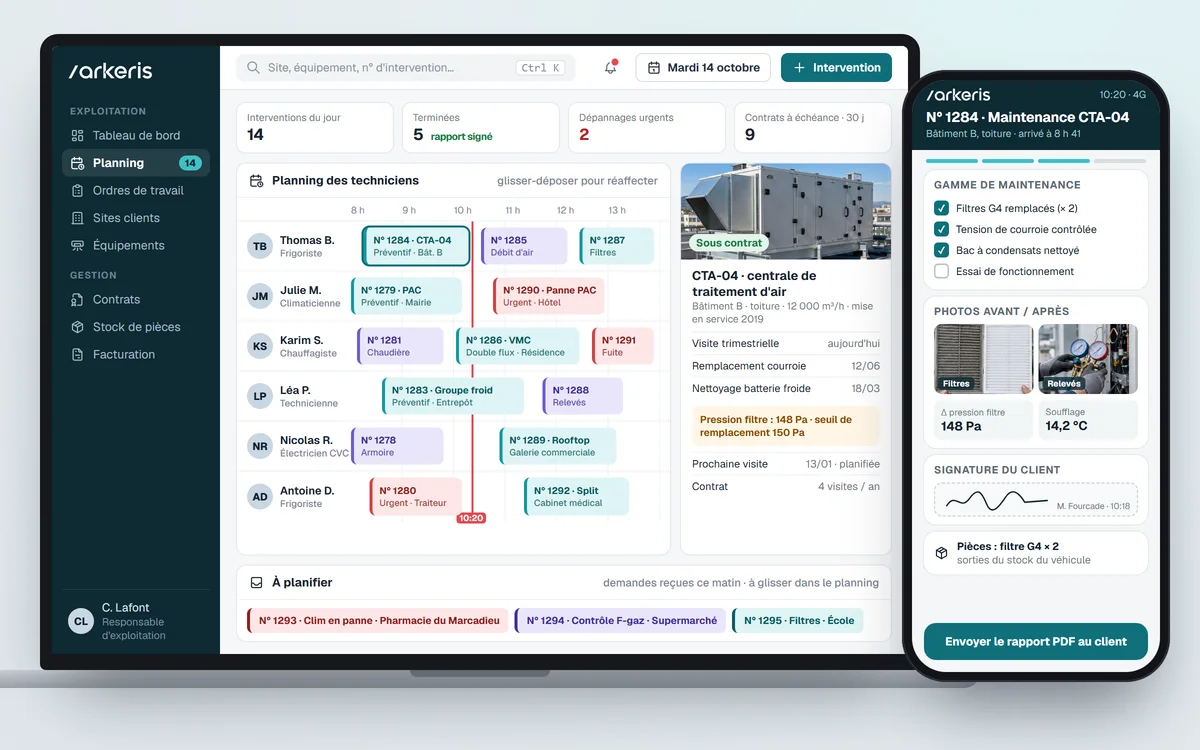This screenshot has height=750, width=1200.
Task: Open Tableau de bord menu item
Action: click(136, 136)
